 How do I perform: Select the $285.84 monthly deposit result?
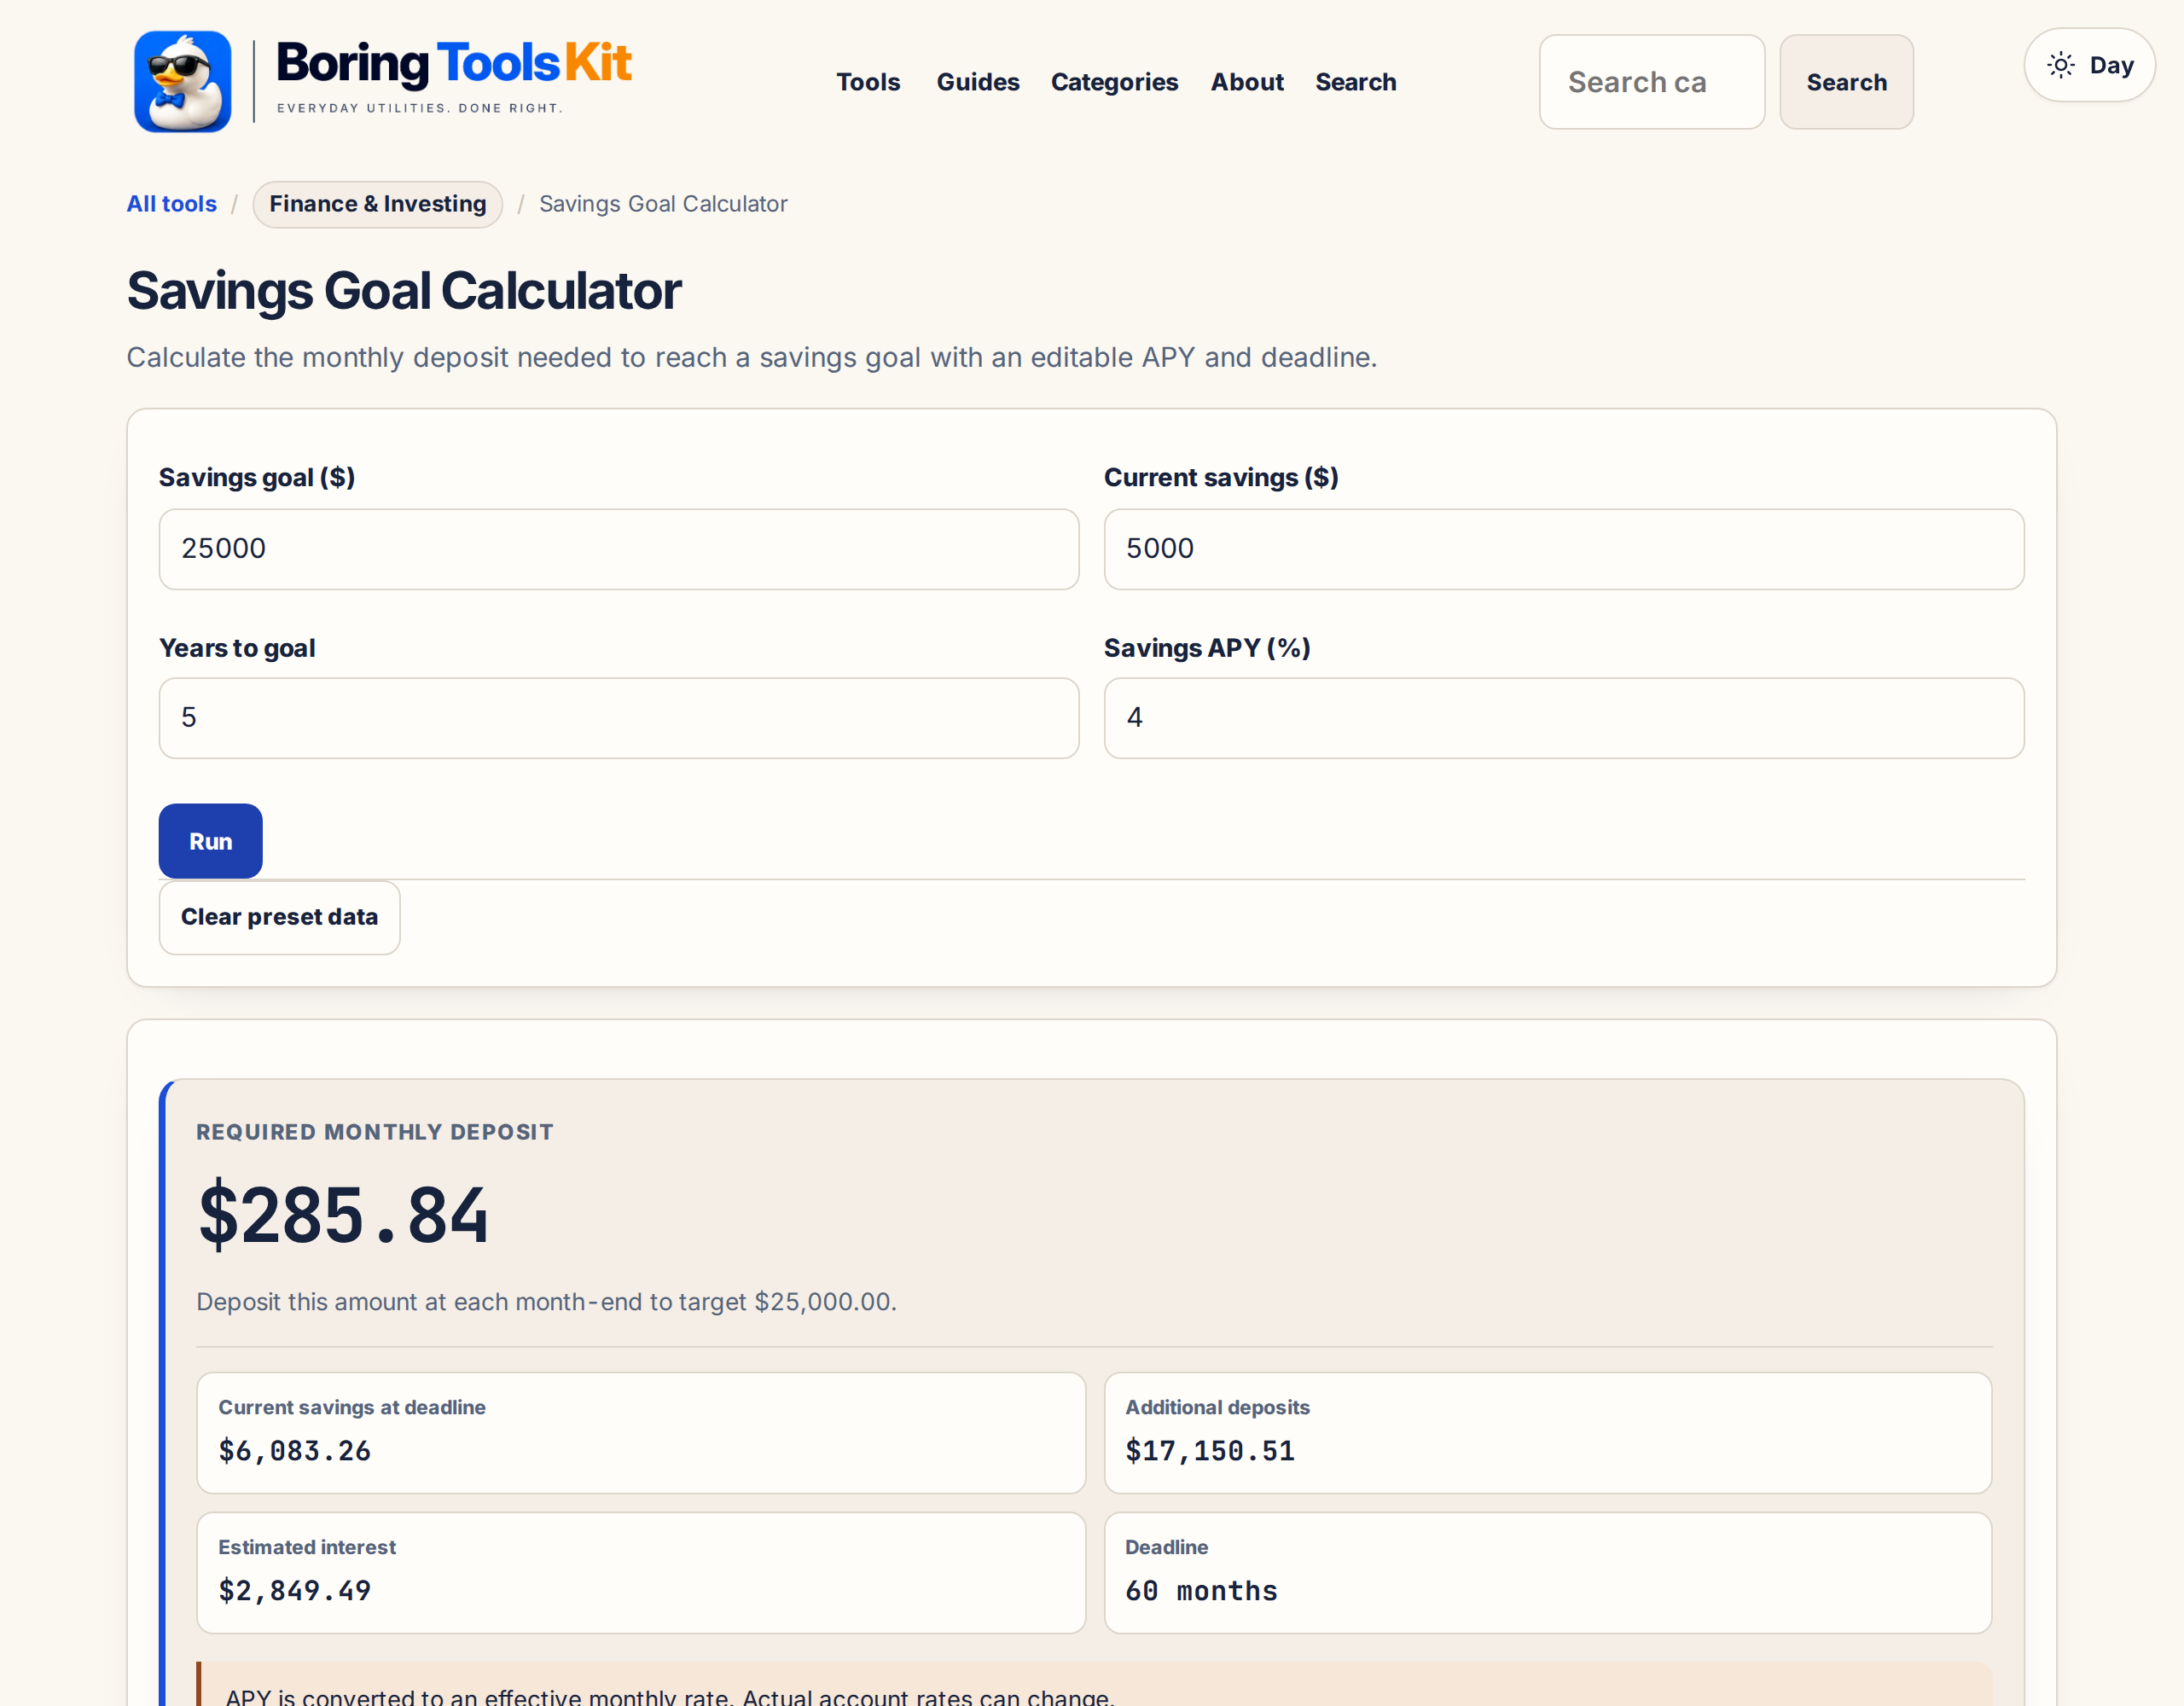point(343,1215)
